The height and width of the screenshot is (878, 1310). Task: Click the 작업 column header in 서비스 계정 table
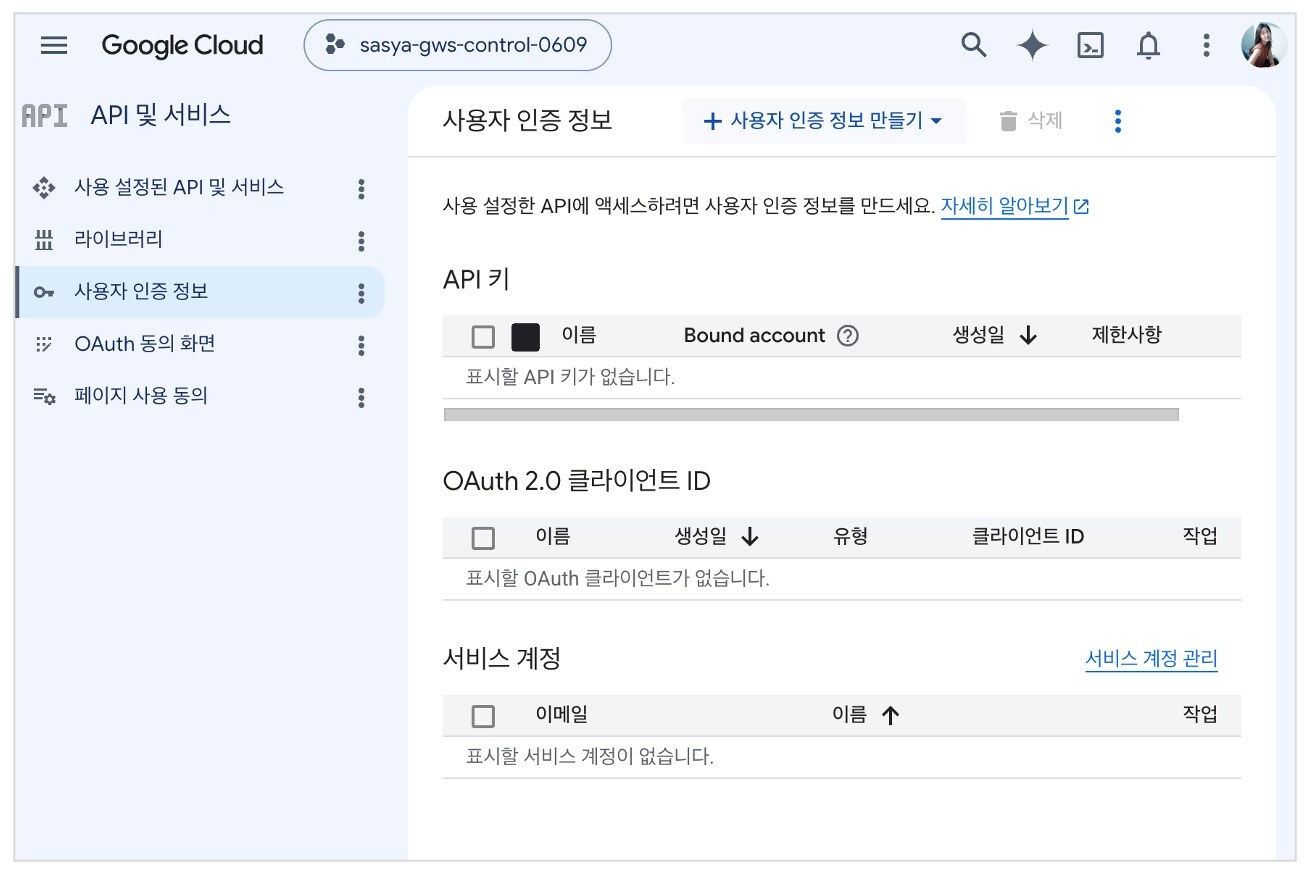coord(1200,715)
